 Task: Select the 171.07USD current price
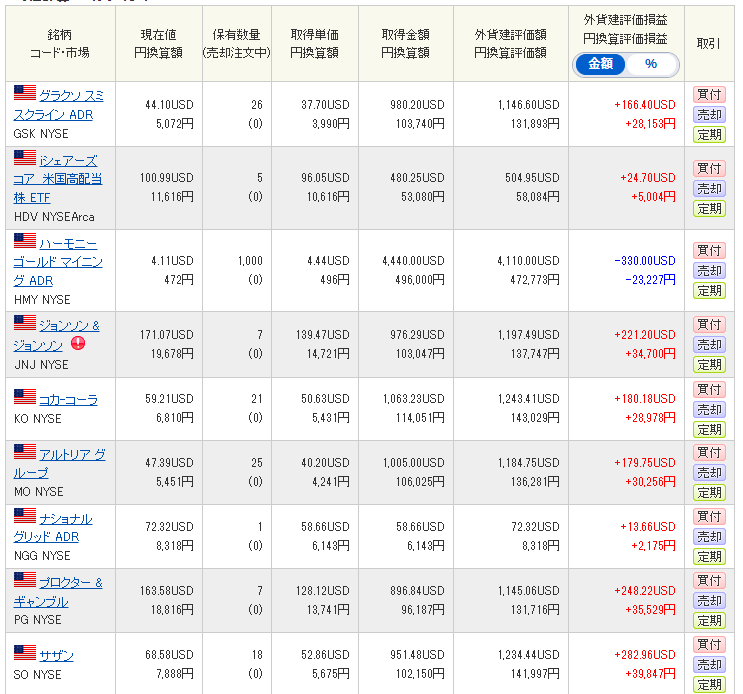[x=166, y=335]
